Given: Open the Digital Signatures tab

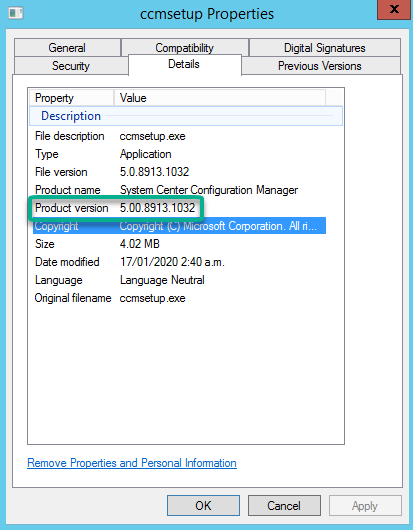Looking at the screenshot, I should tap(324, 48).
